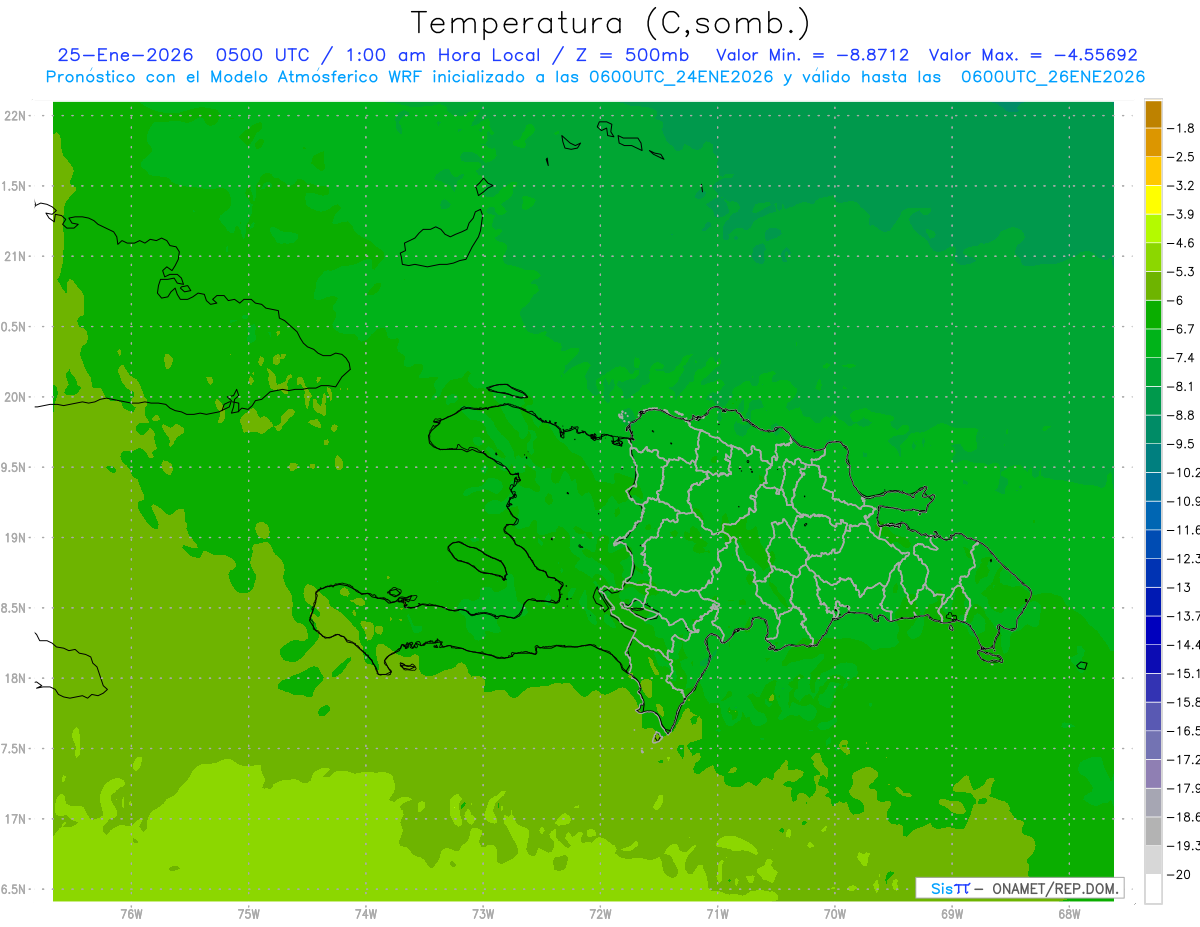Pick the light green swatch between -4.6 and -5.3
Image resolution: width=1200 pixels, height=927 pixels.
[1153, 258]
